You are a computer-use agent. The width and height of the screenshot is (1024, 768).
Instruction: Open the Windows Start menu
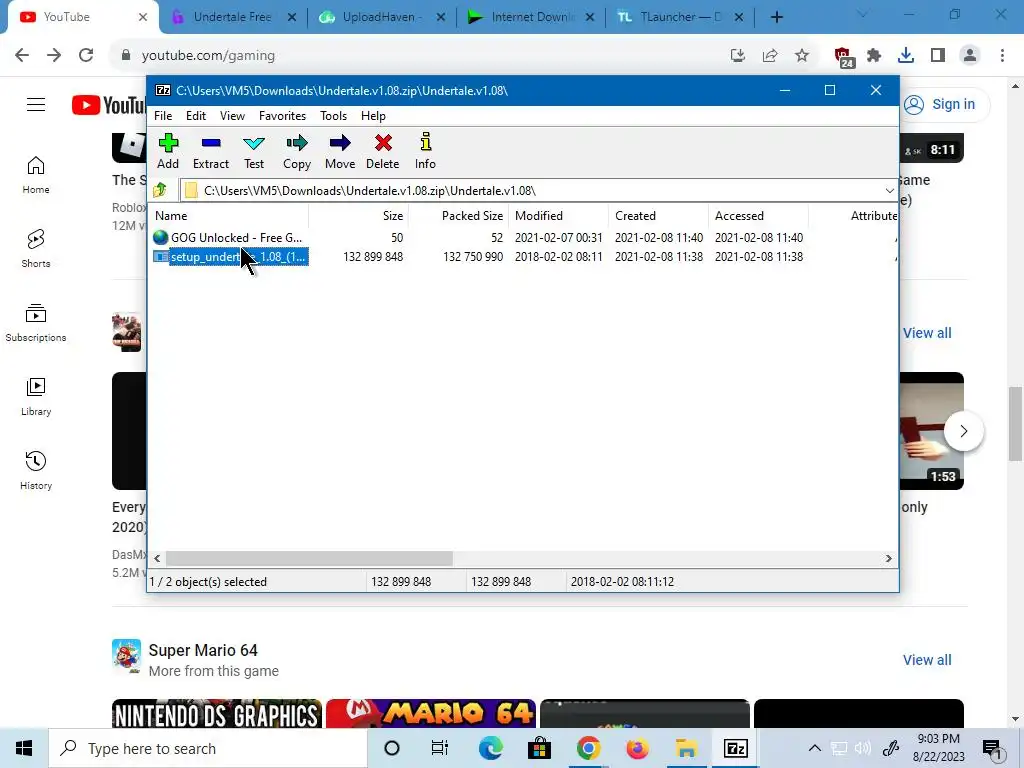pyautogui.click(x=24, y=748)
